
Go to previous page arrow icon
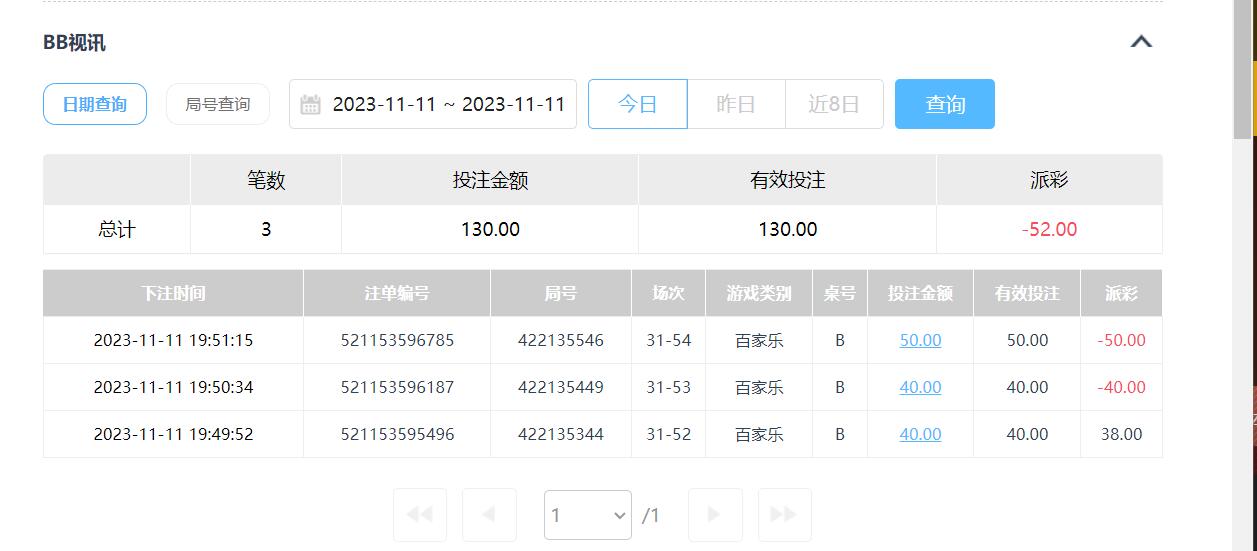click(489, 514)
